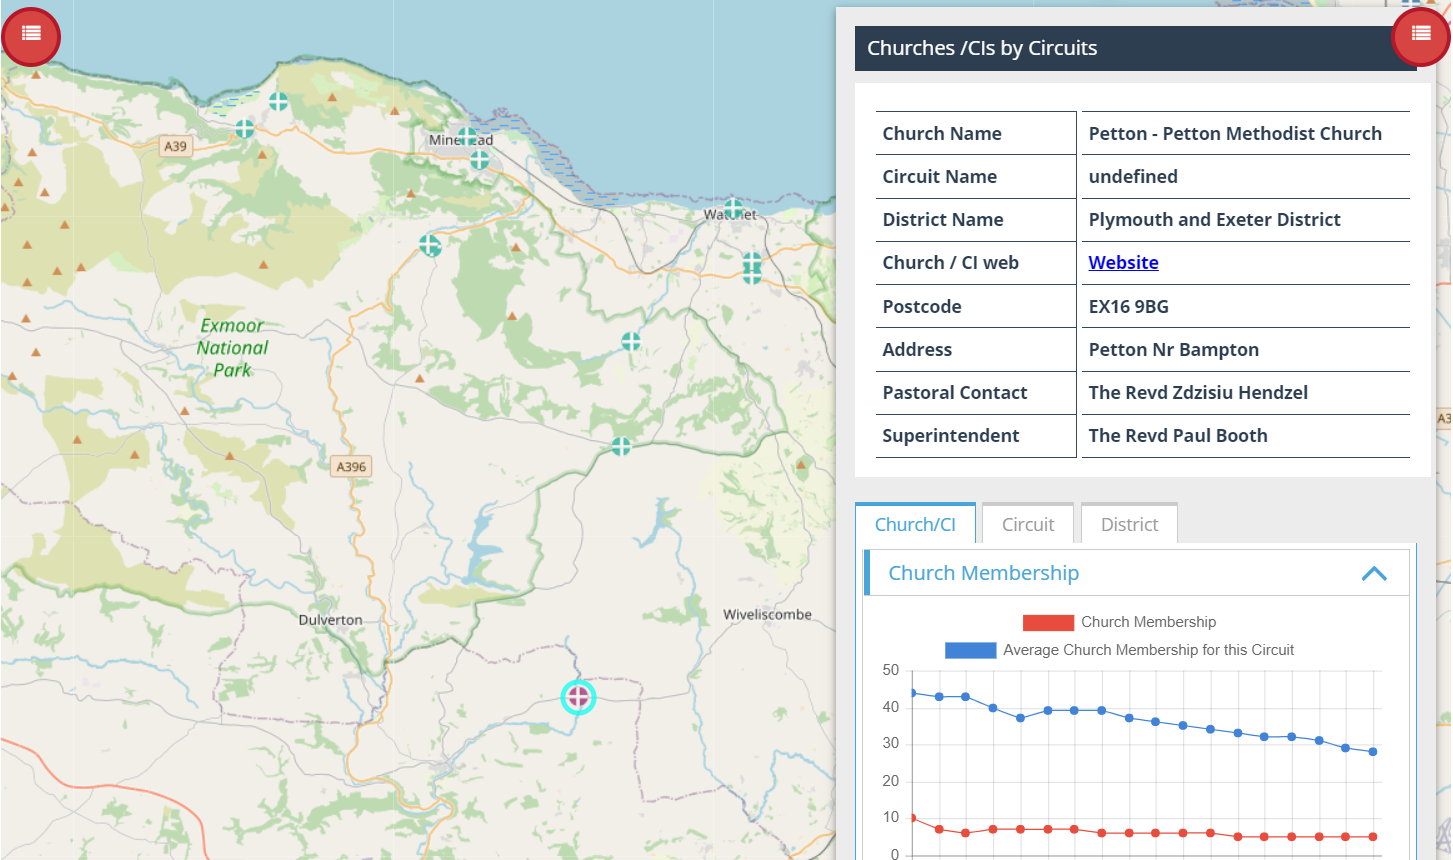Click the church marker at Watchet
Image resolution: width=1453 pixels, height=860 pixels.
coord(733,209)
